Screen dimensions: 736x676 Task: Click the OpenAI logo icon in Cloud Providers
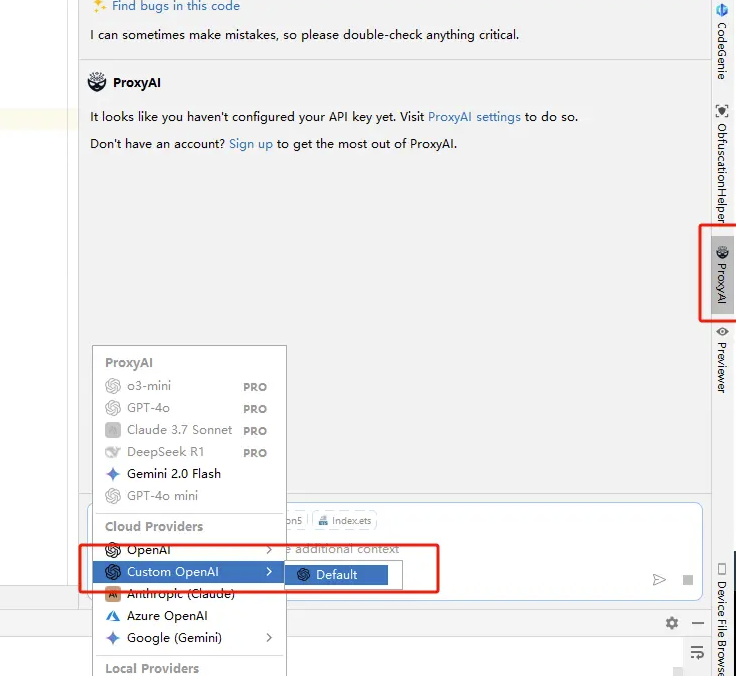113,550
